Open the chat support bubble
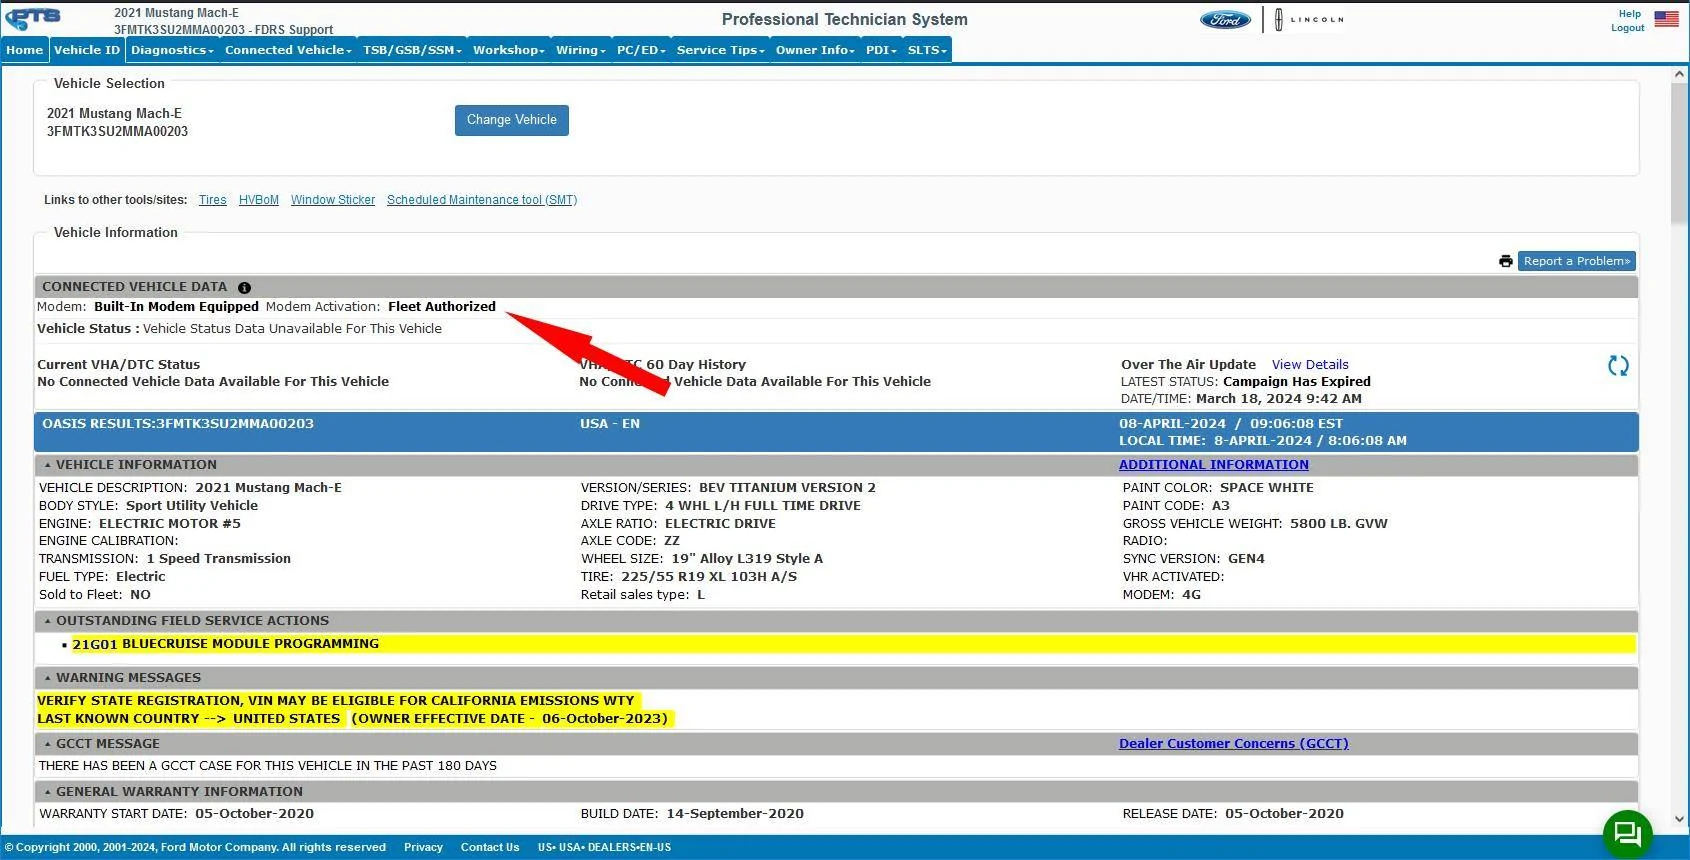Image resolution: width=1690 pixels, height=860 pixels. coord(1628,833)
